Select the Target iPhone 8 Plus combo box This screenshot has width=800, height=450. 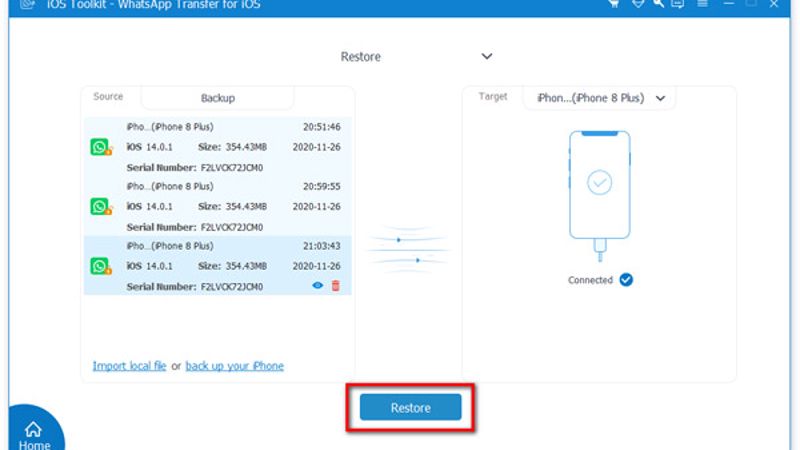point(599,98)
